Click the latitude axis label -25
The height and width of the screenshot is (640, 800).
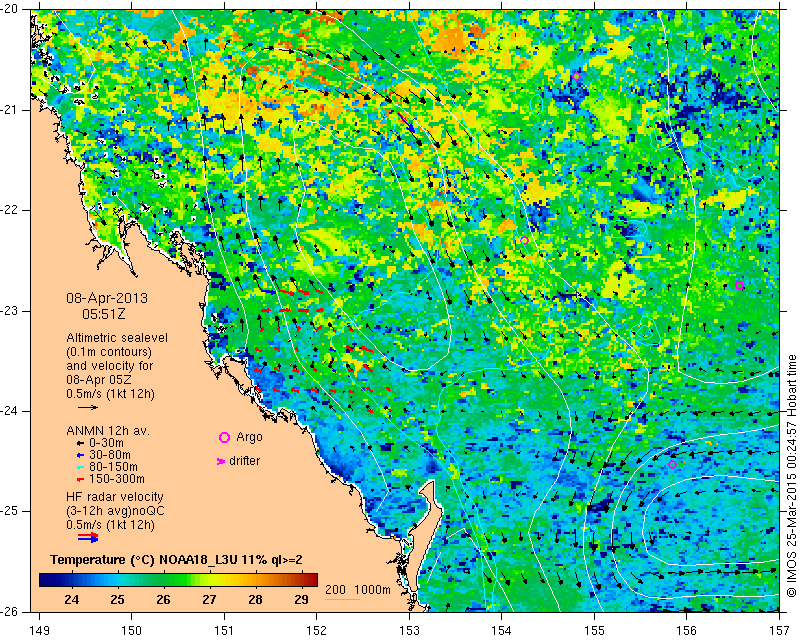10,511
